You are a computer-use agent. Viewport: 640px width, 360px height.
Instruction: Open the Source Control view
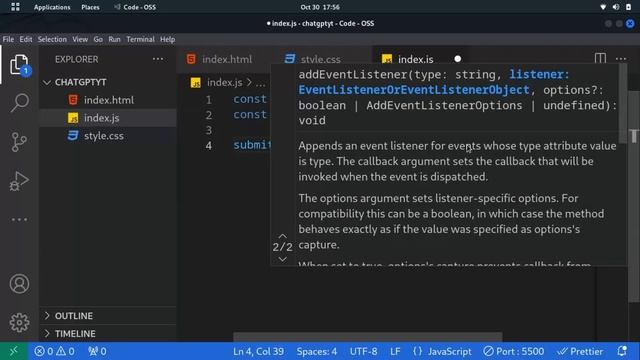pyautogui.click(x=19, y=142)
